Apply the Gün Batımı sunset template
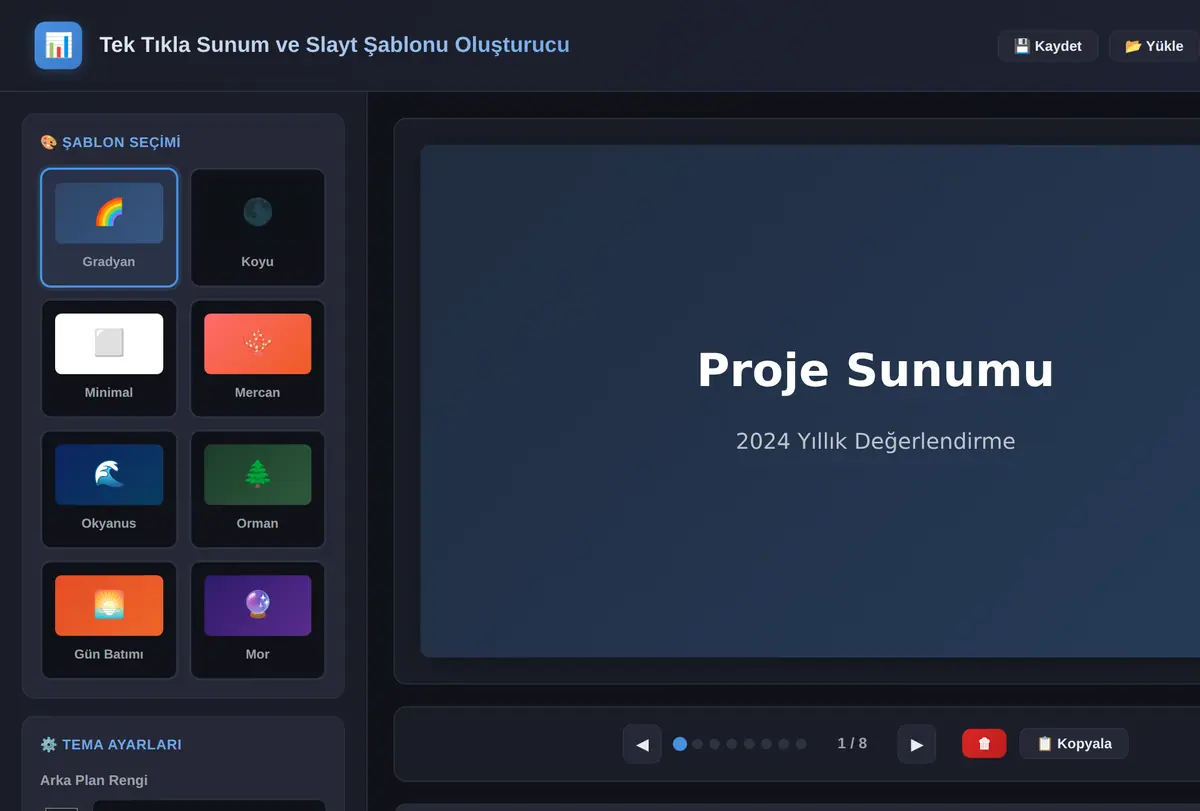Screen dimensions: 1200x811 point(109,620)
